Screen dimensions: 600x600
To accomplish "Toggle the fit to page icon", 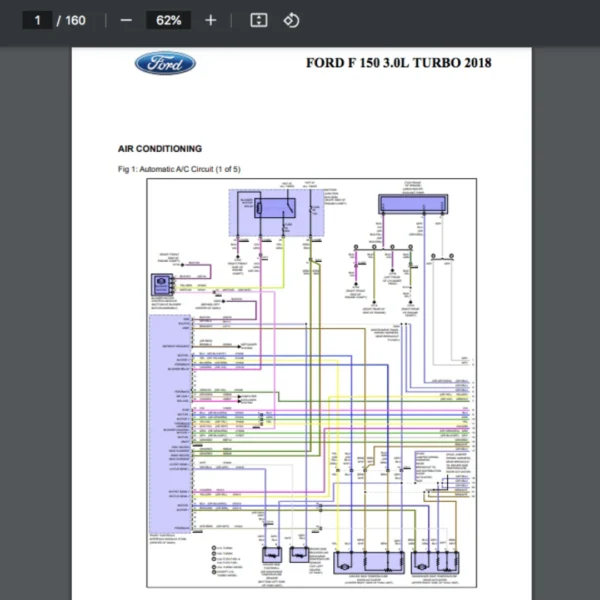I will (259, 20).
